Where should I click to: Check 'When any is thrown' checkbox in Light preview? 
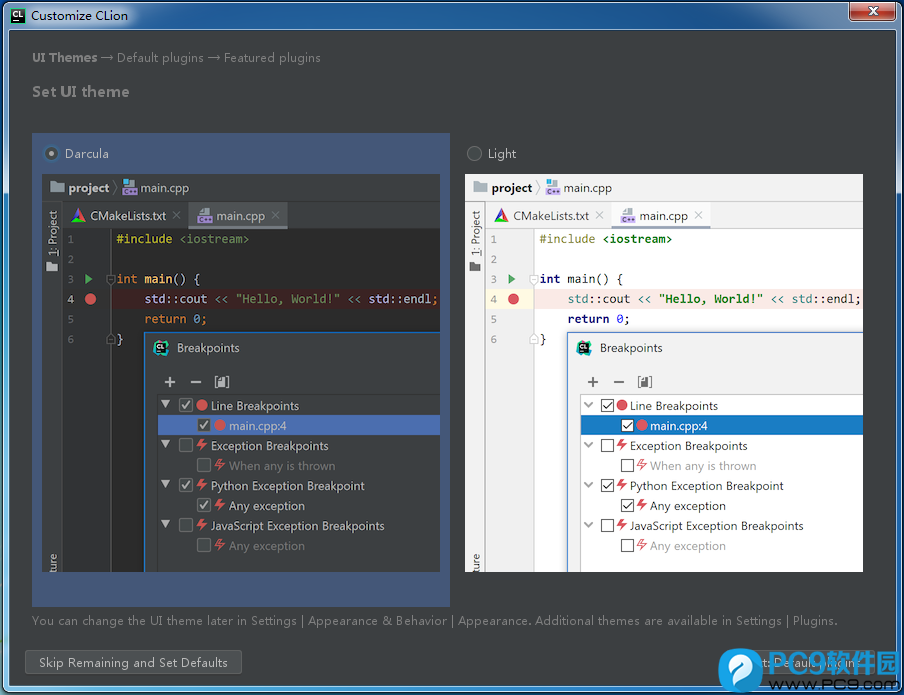point(627,465)
